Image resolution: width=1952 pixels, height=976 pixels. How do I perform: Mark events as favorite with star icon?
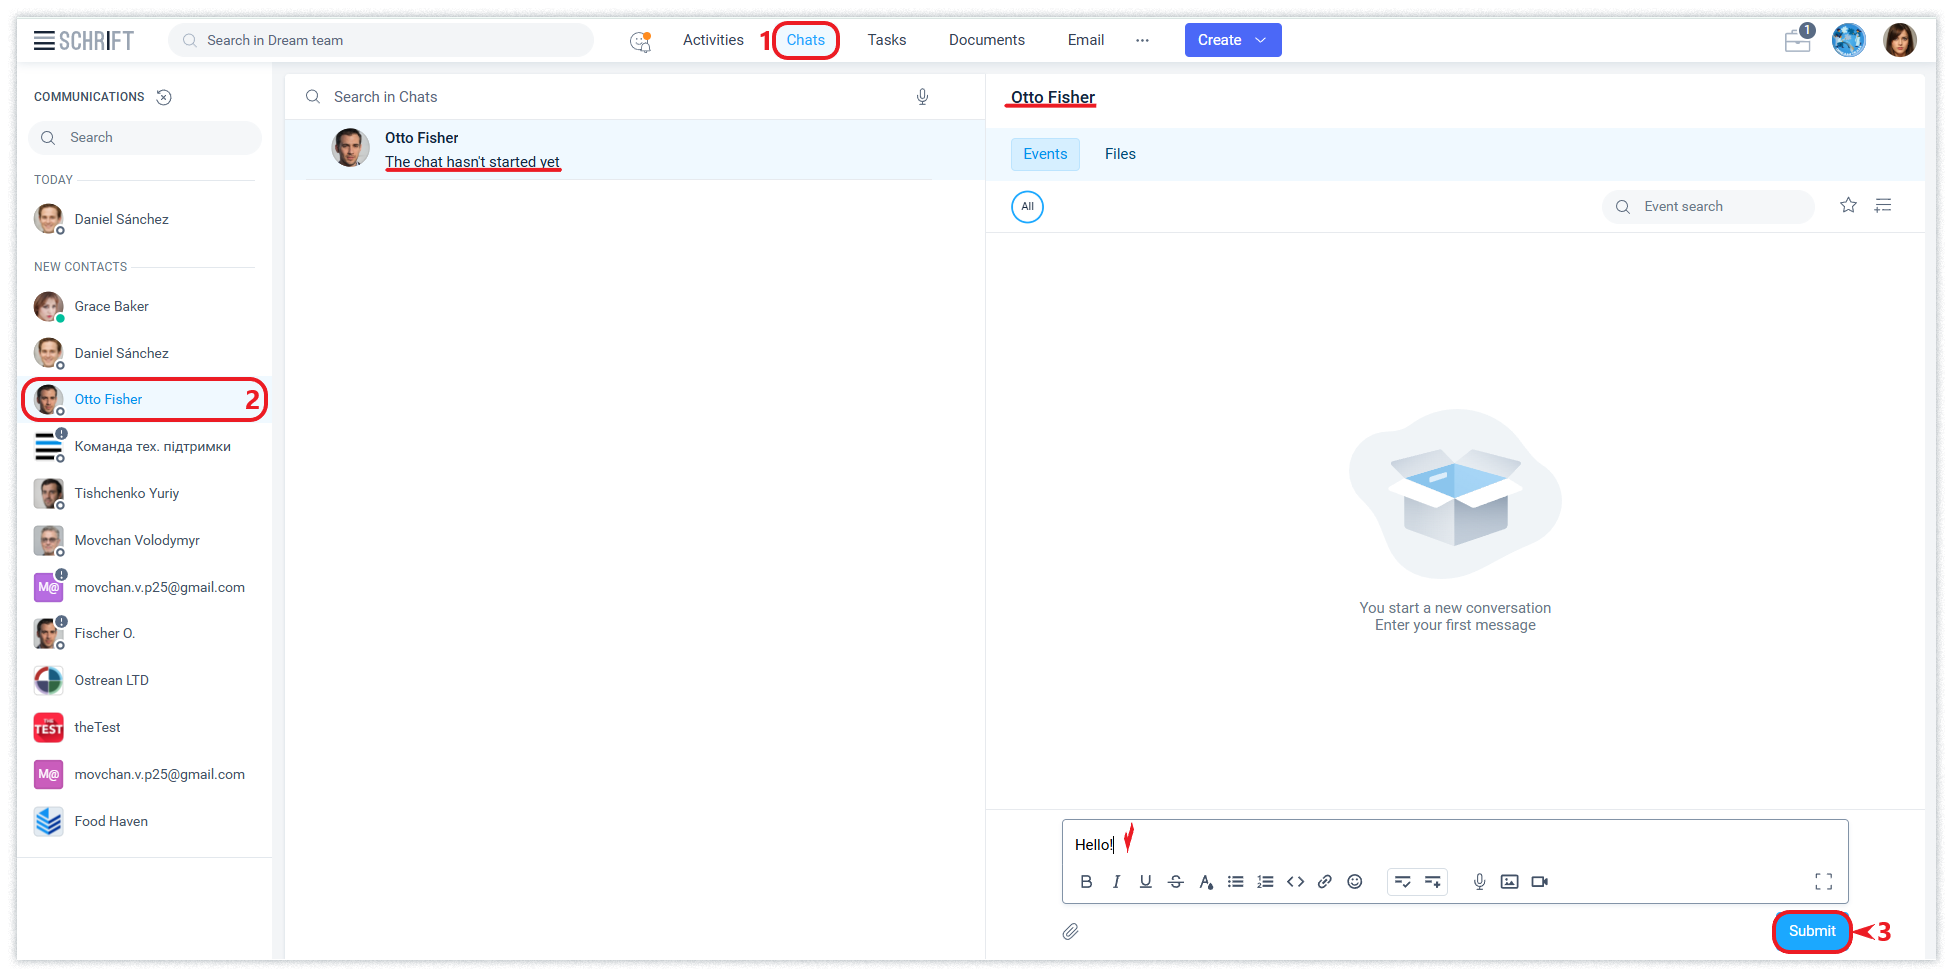point(1848,205)
